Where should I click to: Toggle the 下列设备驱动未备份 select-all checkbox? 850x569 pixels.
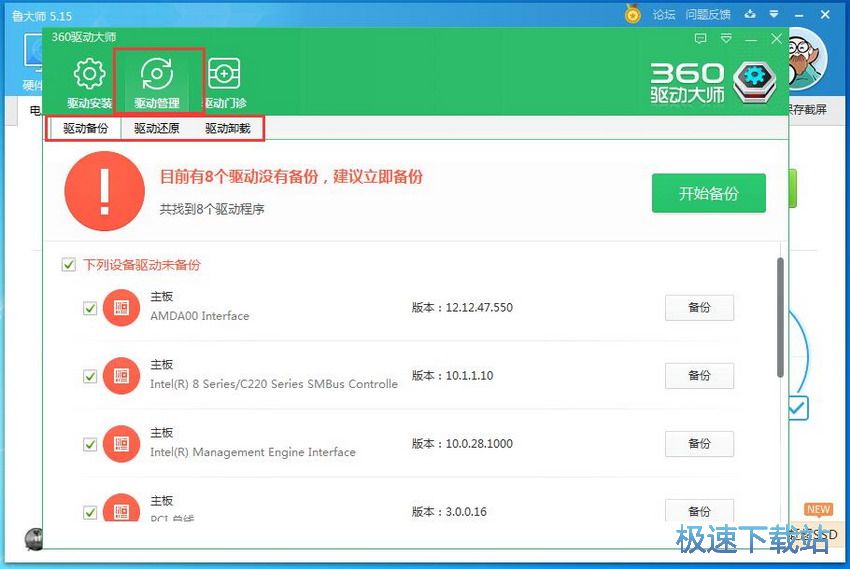click(x=68, y=264)
